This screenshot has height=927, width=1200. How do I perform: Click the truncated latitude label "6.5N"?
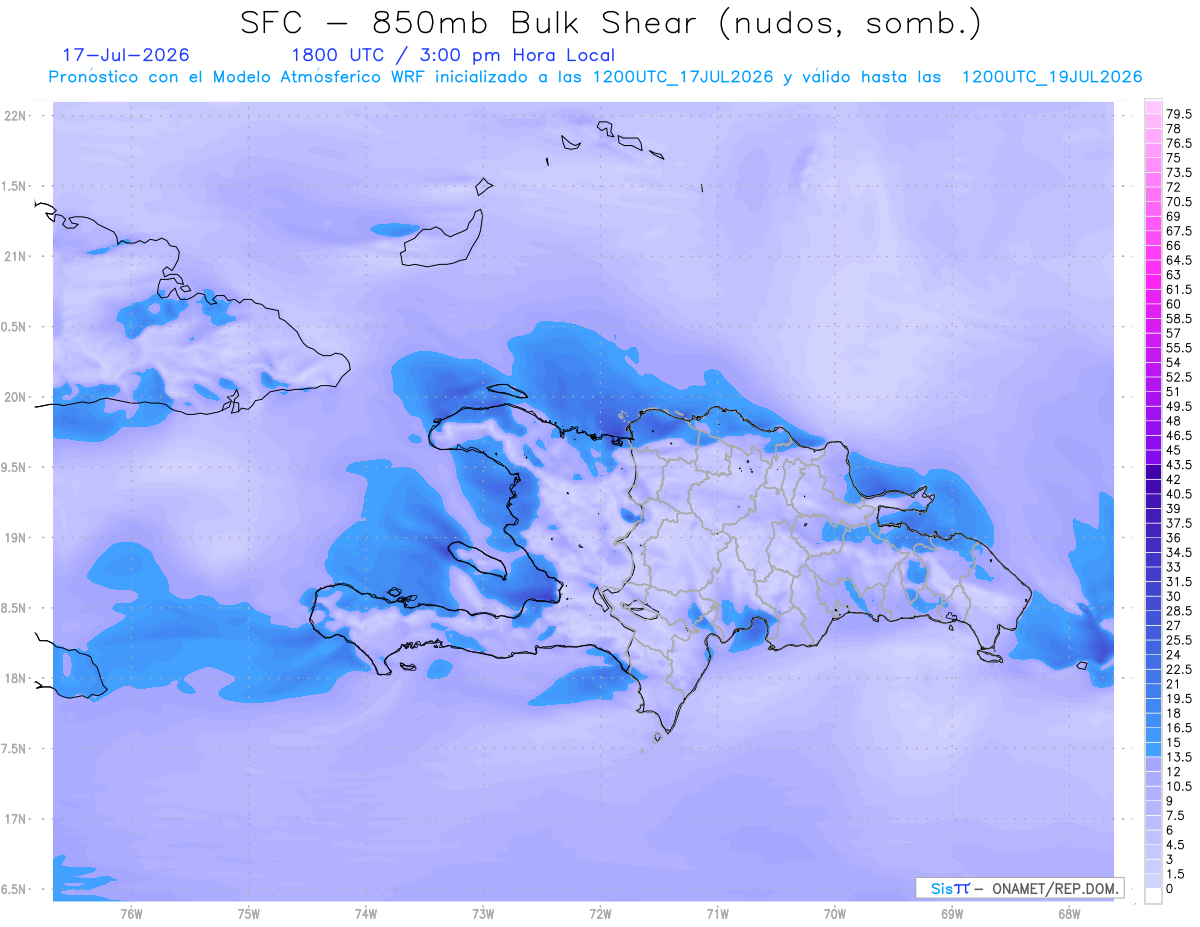coord(14,890)
